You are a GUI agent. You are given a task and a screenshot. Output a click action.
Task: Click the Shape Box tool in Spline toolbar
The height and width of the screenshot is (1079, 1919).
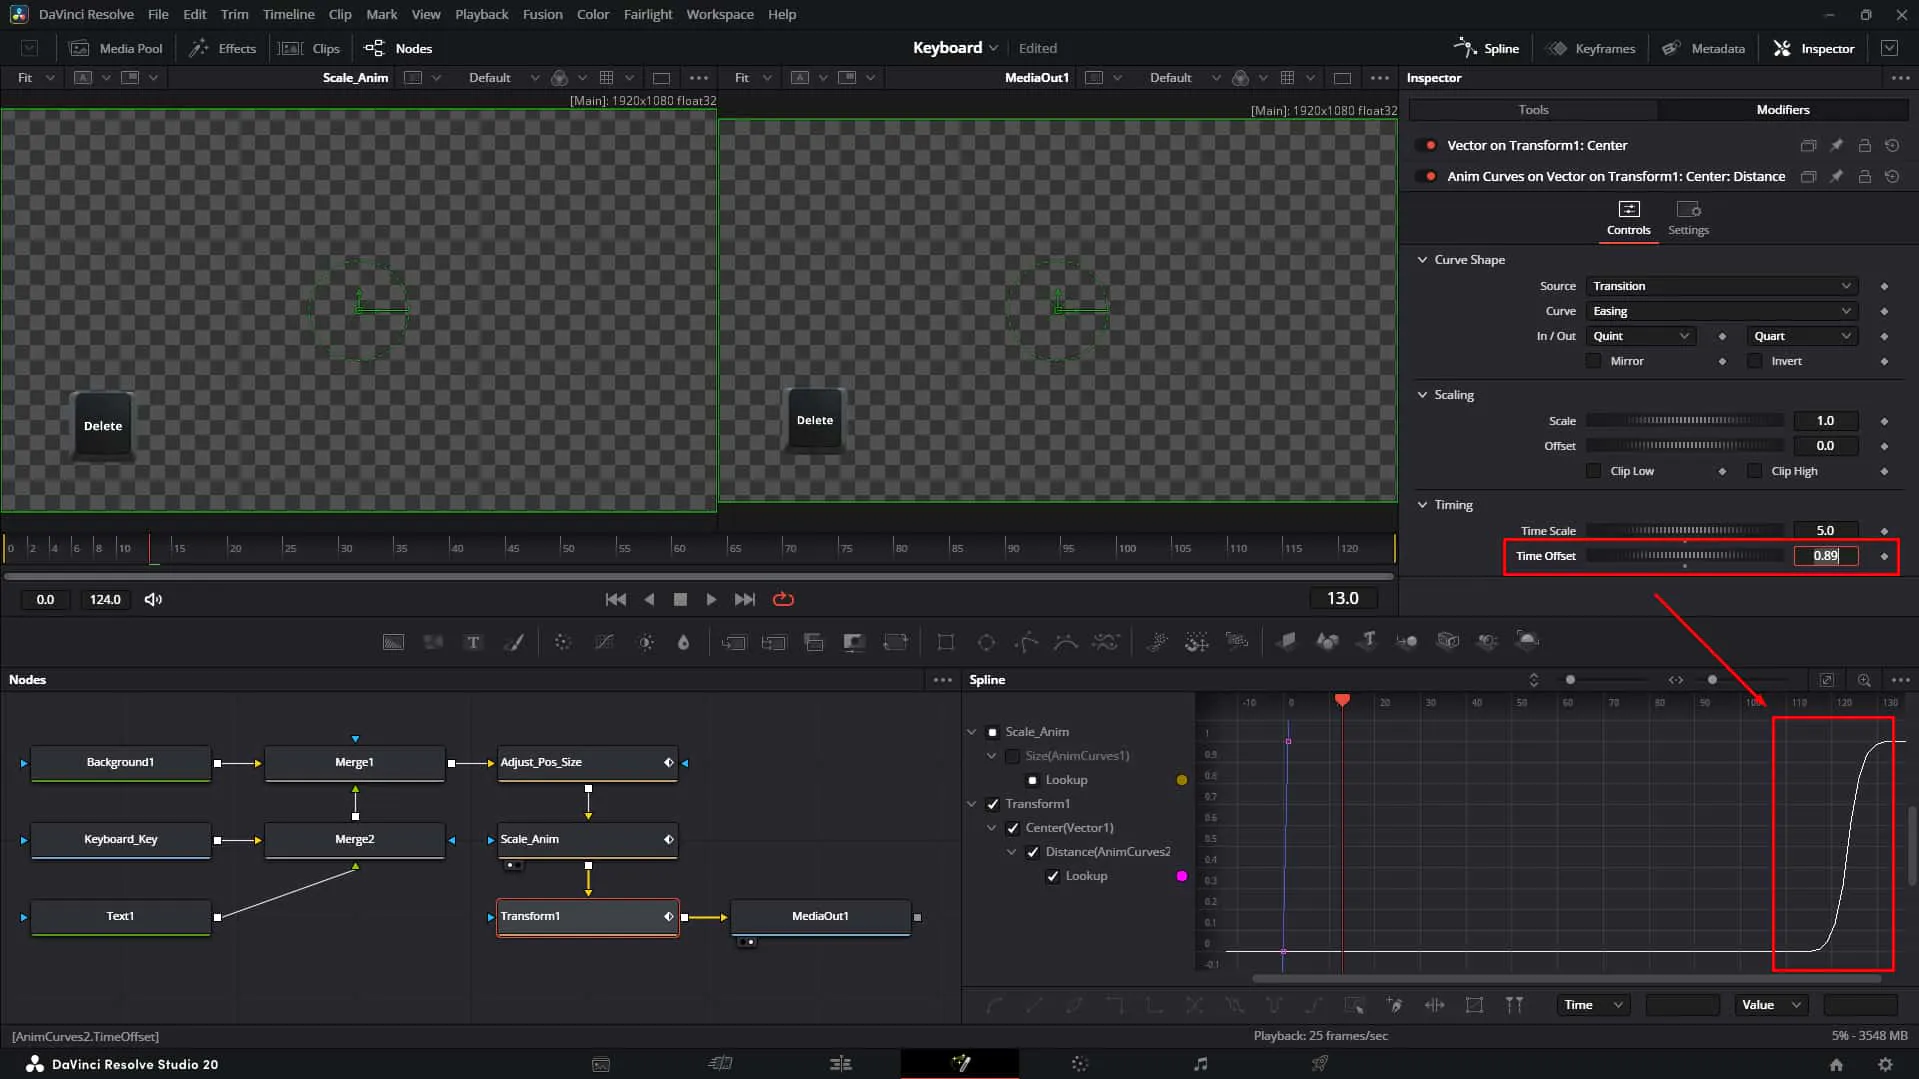coord(1474,1005)
